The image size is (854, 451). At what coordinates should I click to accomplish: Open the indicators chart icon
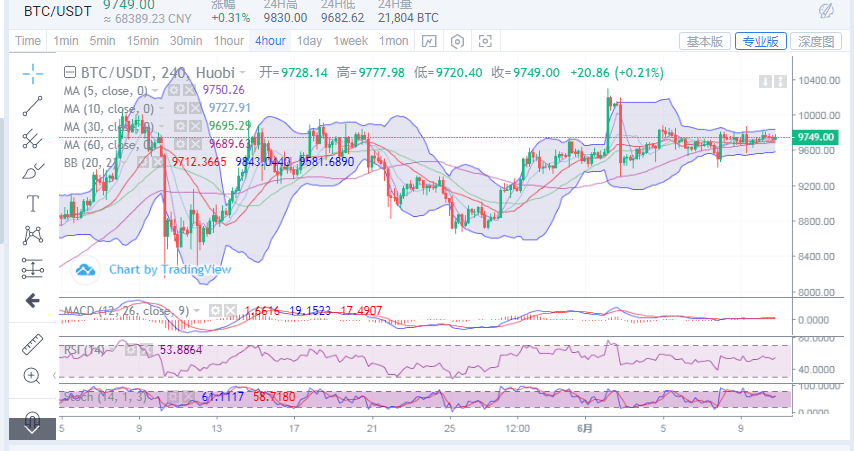[429, 41]
